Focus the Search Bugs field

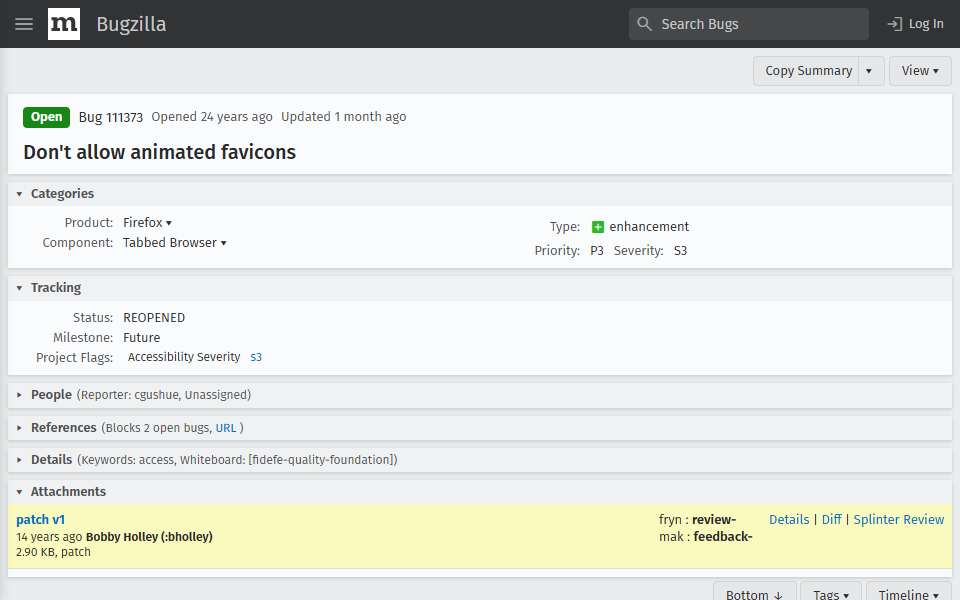[748, 24]
